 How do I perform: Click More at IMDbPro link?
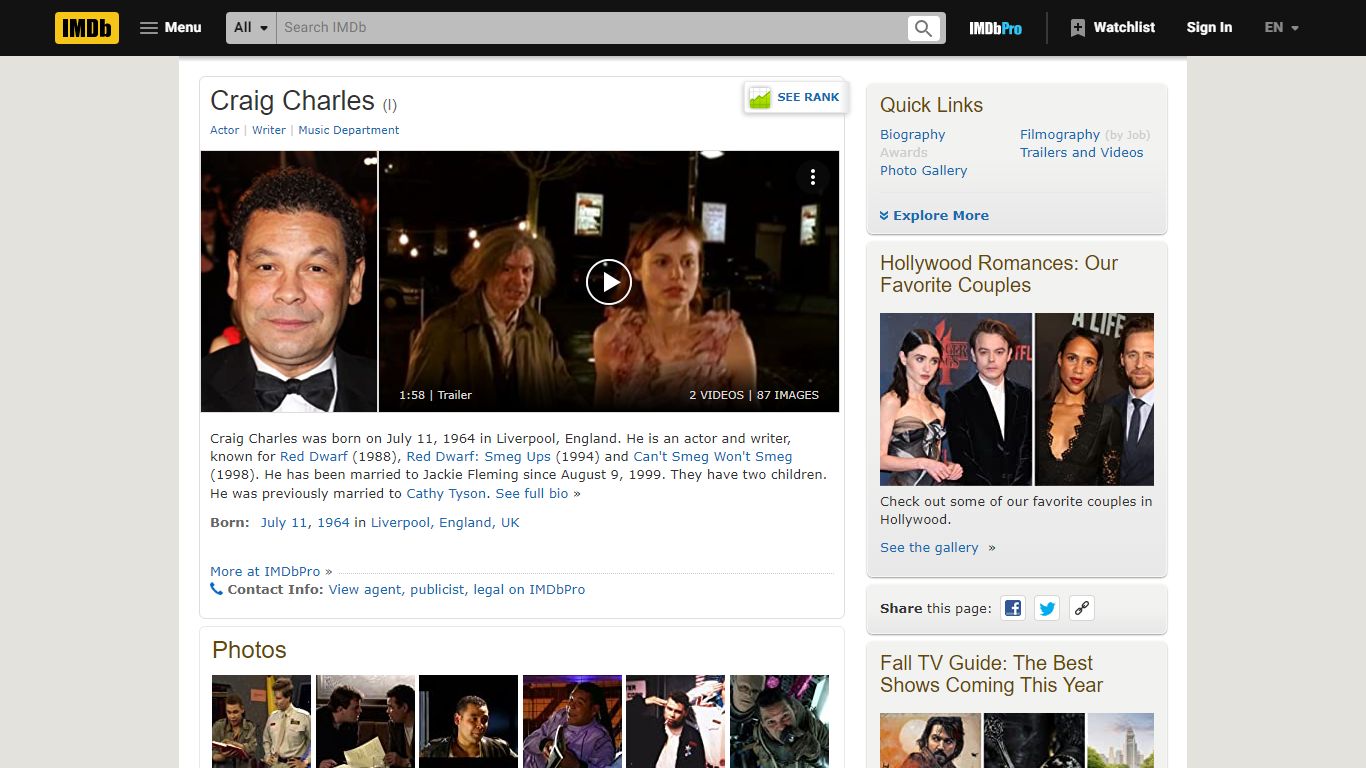(x=265, y=571)
